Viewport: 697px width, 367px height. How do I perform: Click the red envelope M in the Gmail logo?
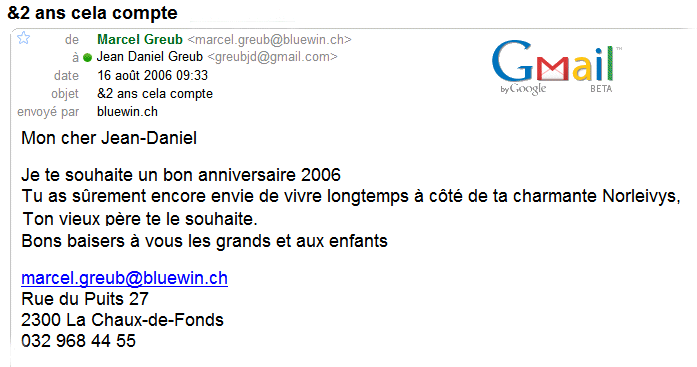(553, 69)
